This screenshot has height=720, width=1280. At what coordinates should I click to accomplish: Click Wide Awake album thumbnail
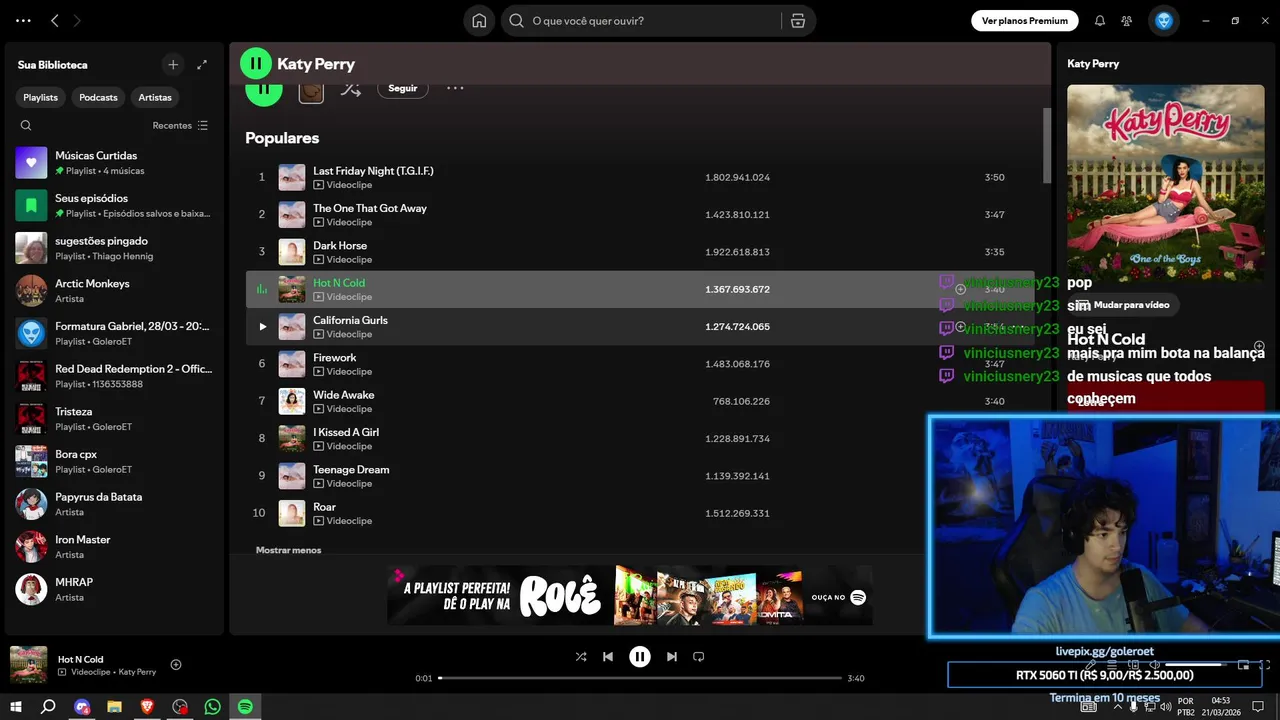[292, 401]
